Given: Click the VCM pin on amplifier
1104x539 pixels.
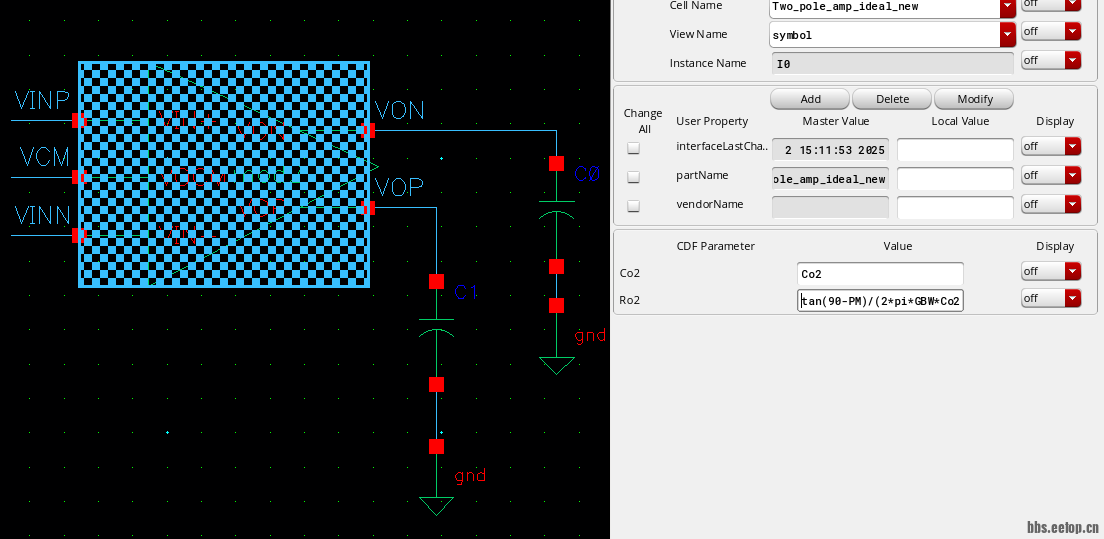Looking at the screenshot, I should pyautogui.click(x=77, y=177).
